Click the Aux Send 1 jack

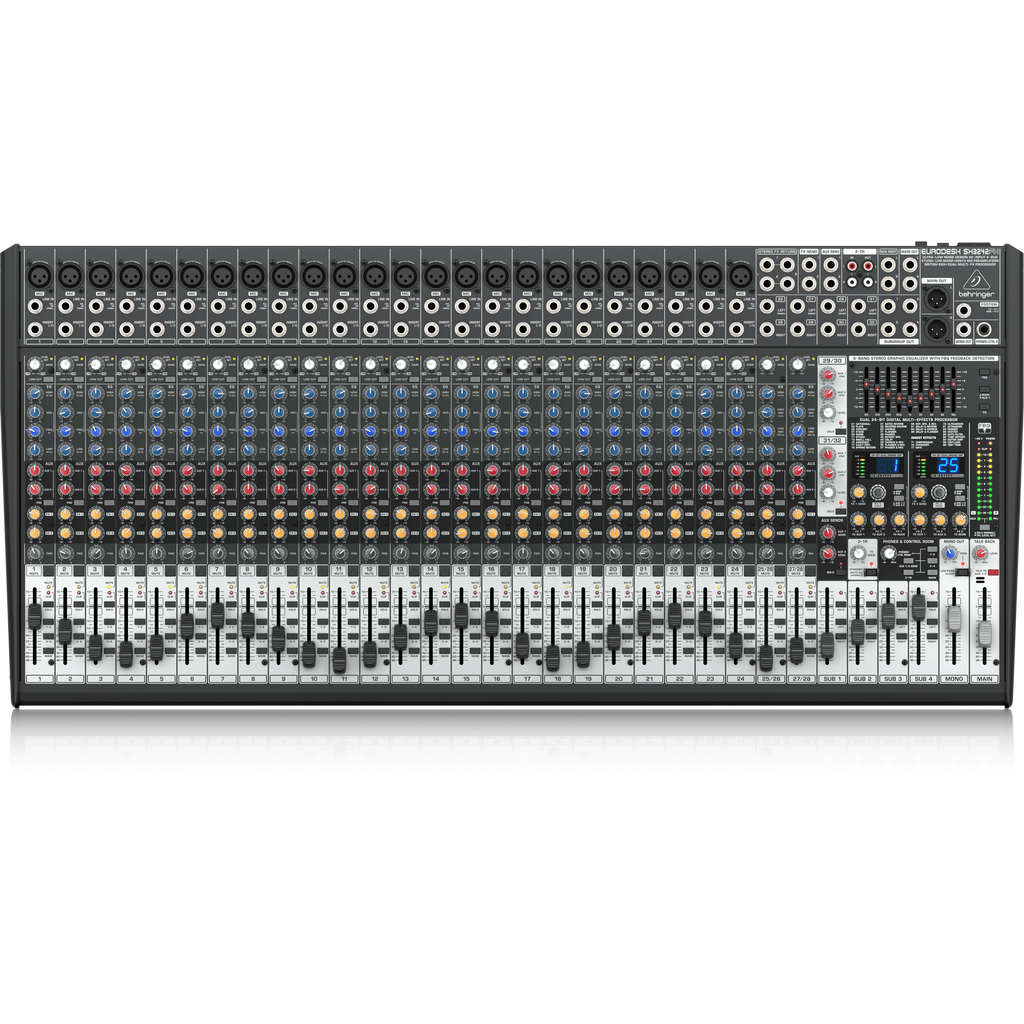coord(831,264)
